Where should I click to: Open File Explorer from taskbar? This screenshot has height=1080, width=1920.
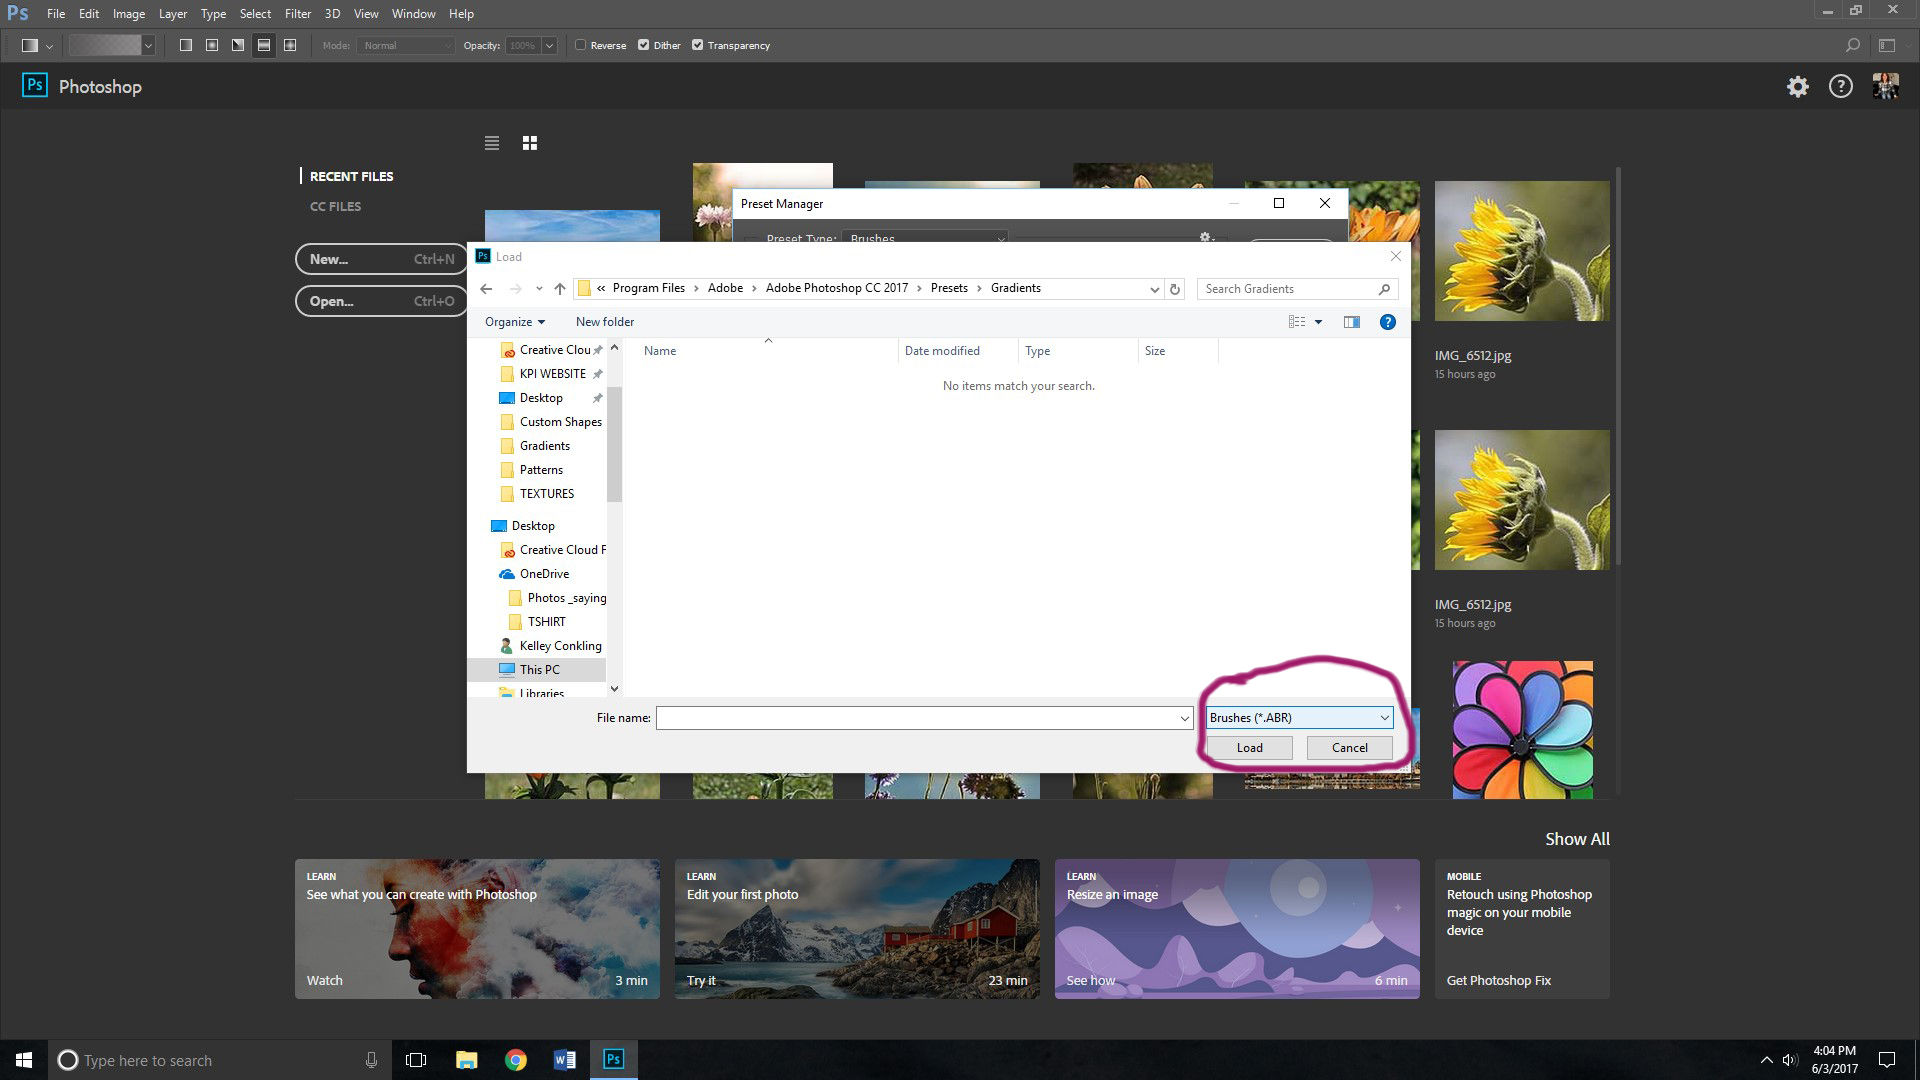coord(467,1060)
